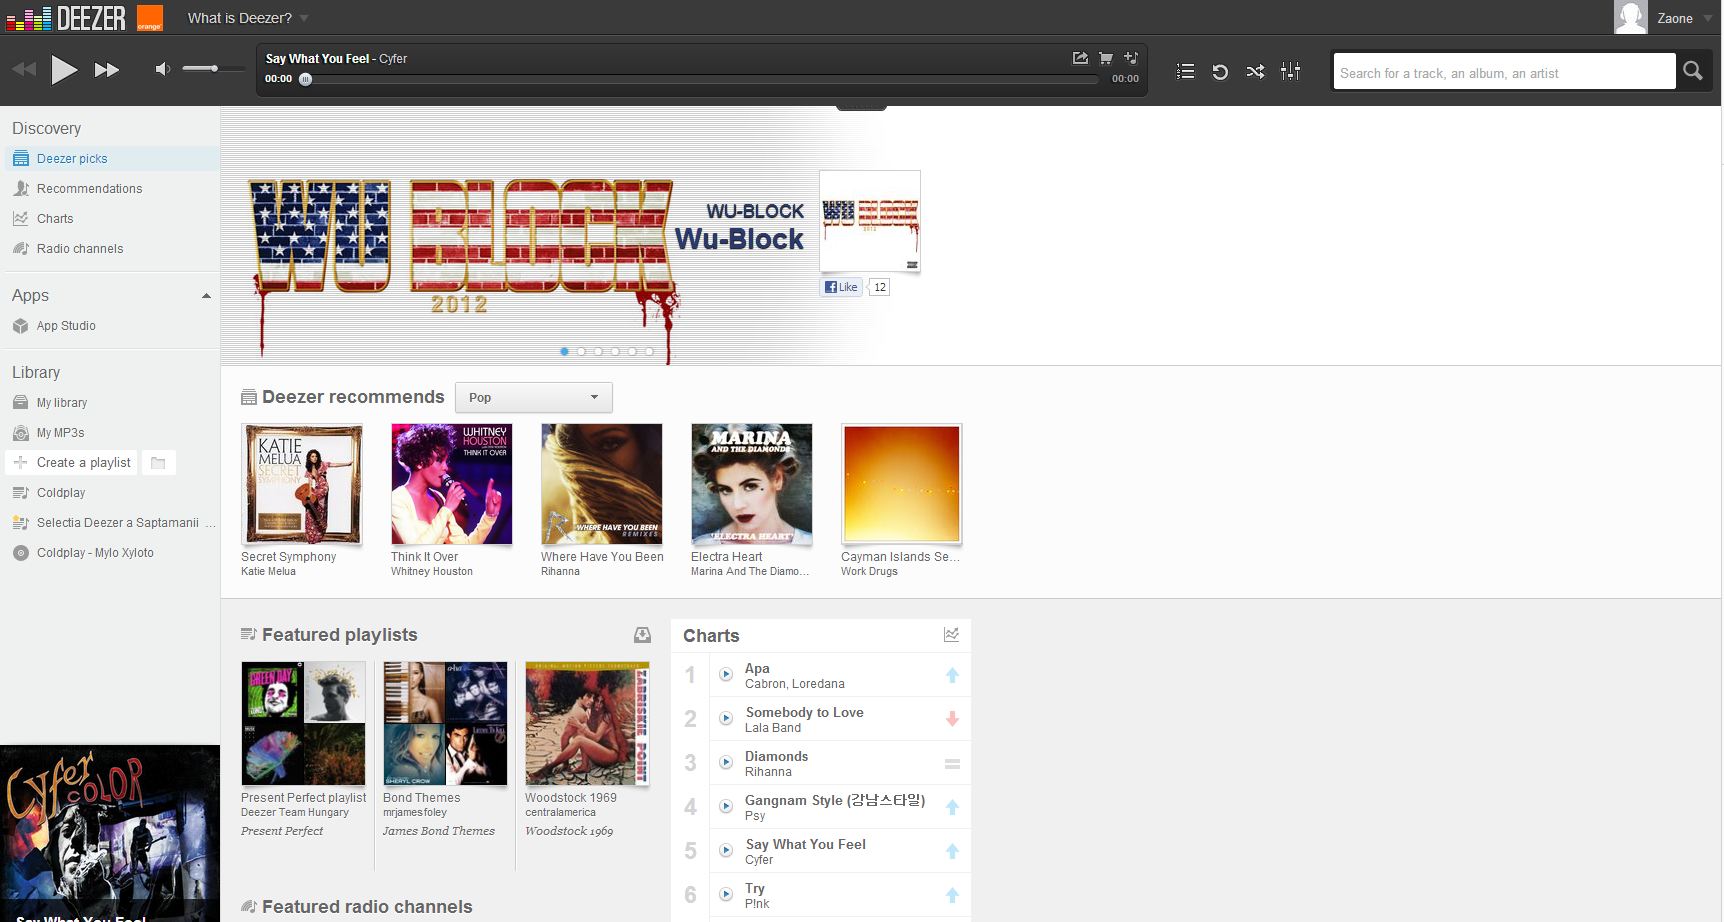Click the Facebook Like button
The image size is (1724, 922).
(x=841, y=287)
